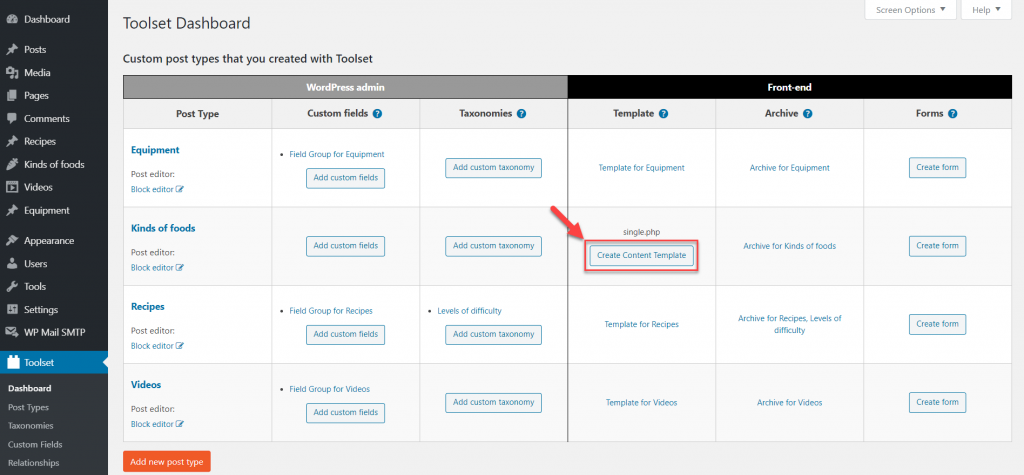Open Template for Recipes link

click(641, 324)
